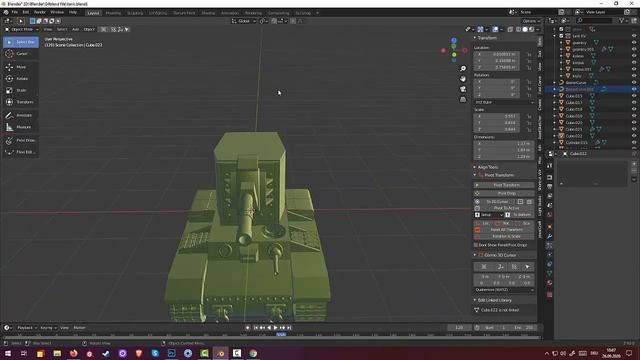The height and width of the screenshot is (360, 640).
Task: Open Object properties orange square tab
Action: 550,227
